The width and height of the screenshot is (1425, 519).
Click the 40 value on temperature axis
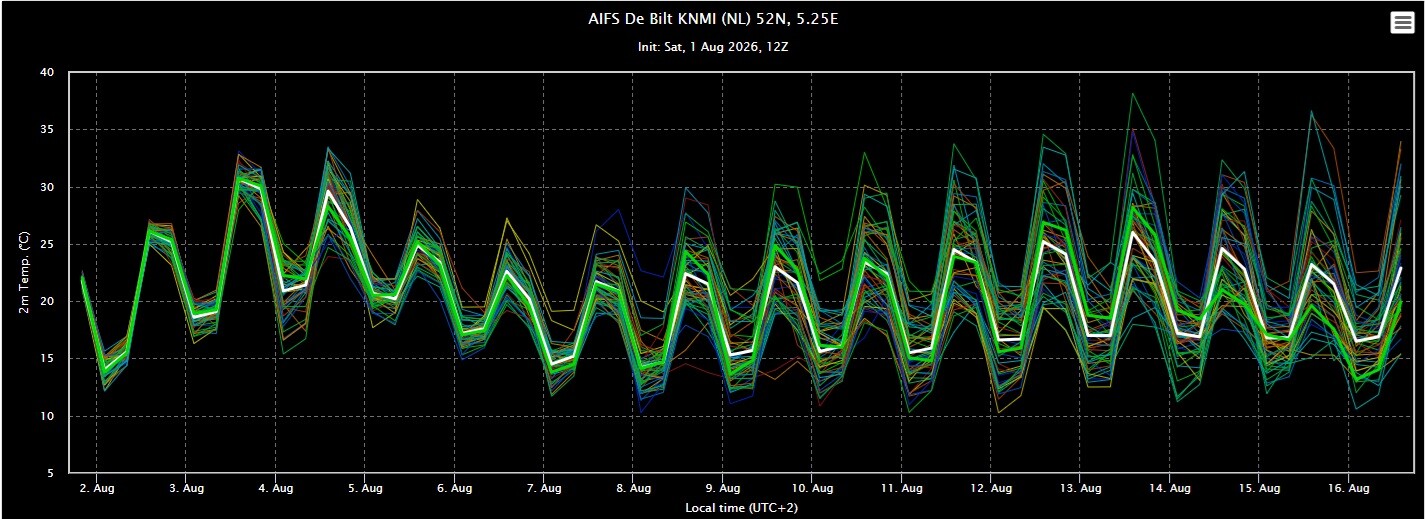(47, 73)
